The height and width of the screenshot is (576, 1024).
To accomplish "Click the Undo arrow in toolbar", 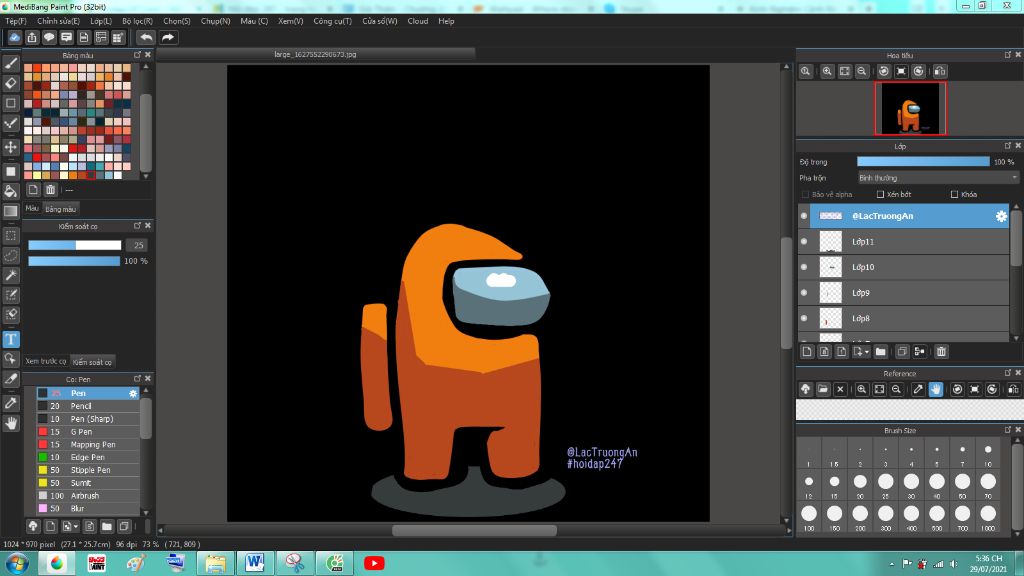I will pyautogui.click(x=146, y=37).
